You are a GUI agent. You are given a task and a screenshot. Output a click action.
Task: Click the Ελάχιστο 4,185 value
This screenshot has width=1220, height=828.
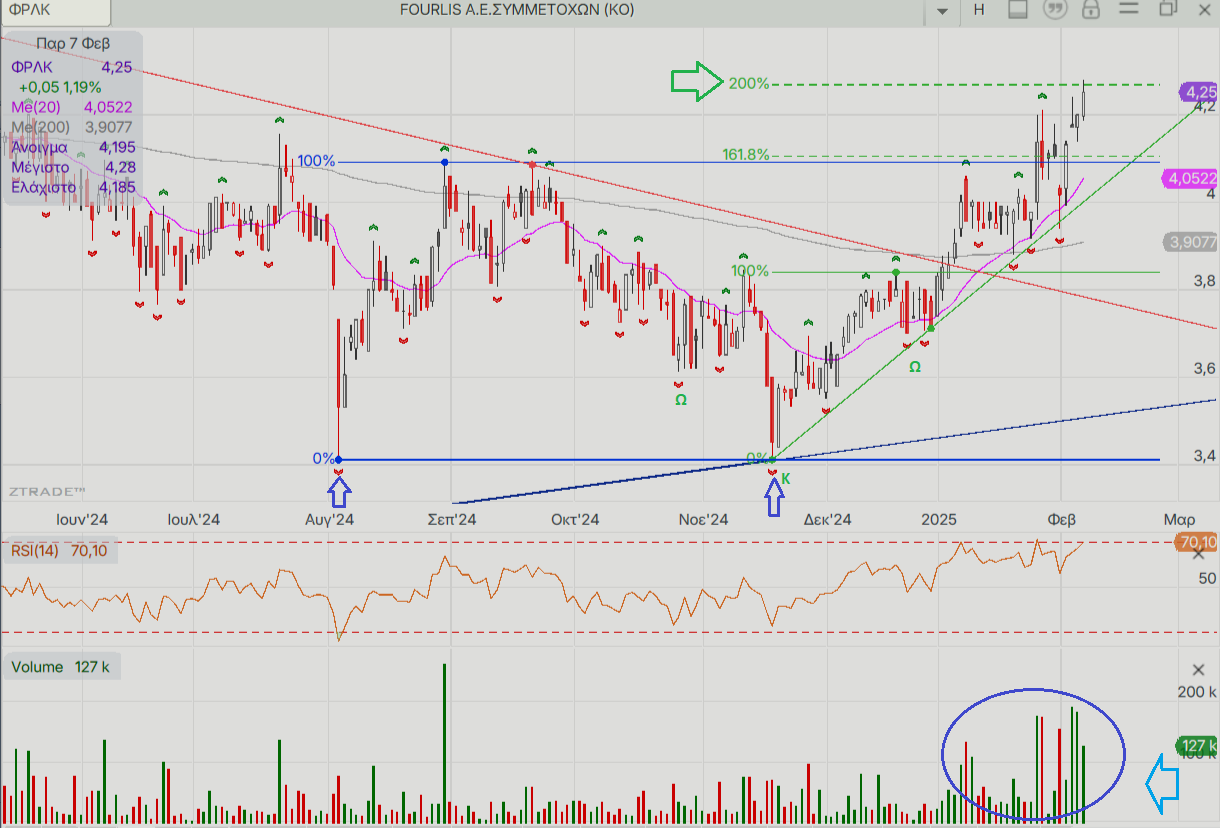point(72,186)
